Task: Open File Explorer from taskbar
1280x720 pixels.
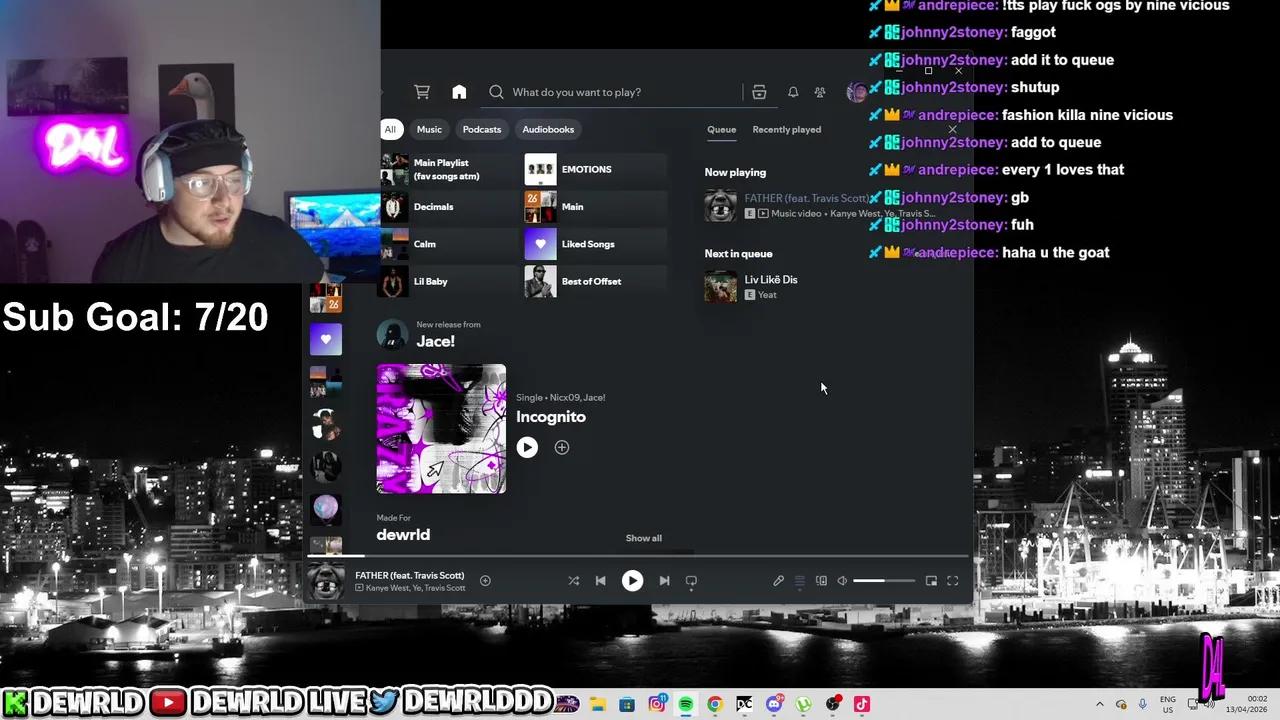Action: pos(597,704)
